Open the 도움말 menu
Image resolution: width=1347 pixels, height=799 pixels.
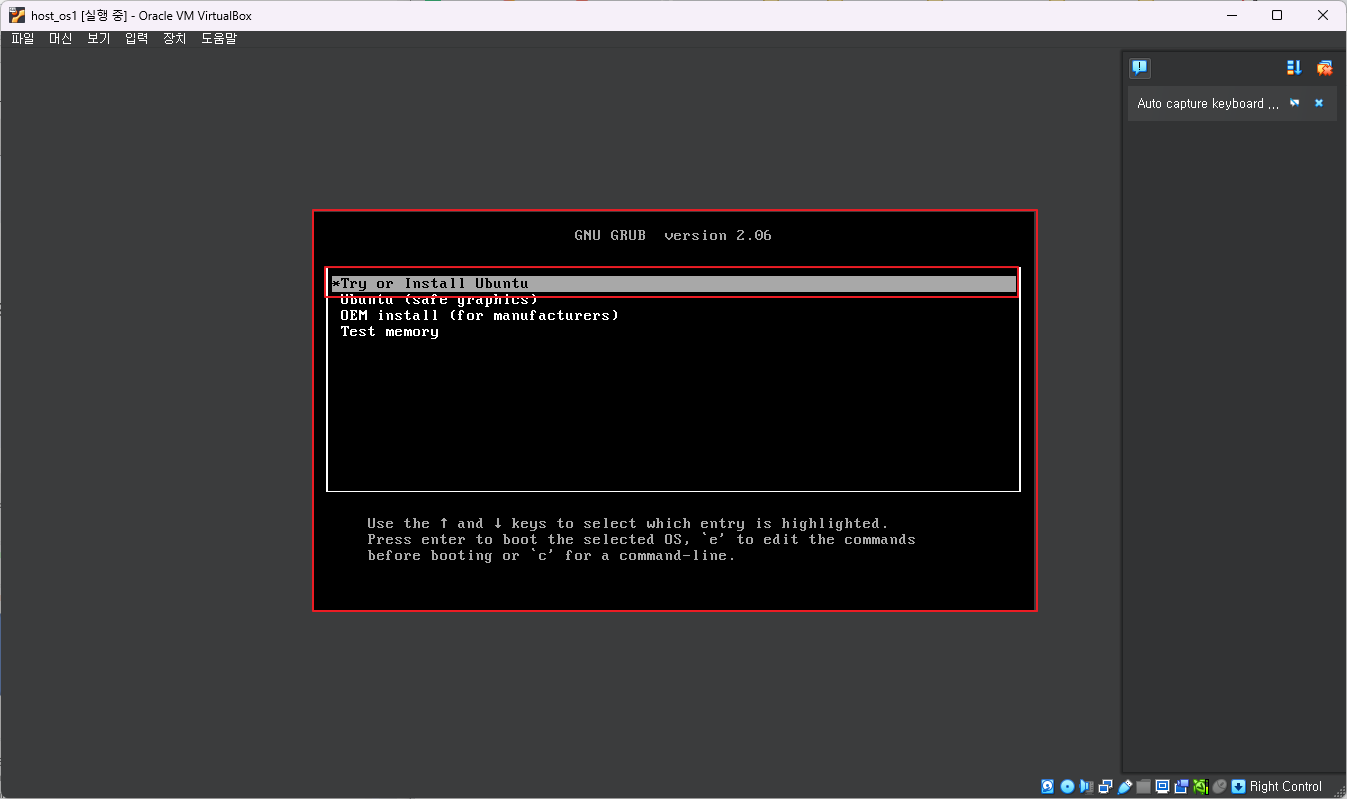[219, 38]
